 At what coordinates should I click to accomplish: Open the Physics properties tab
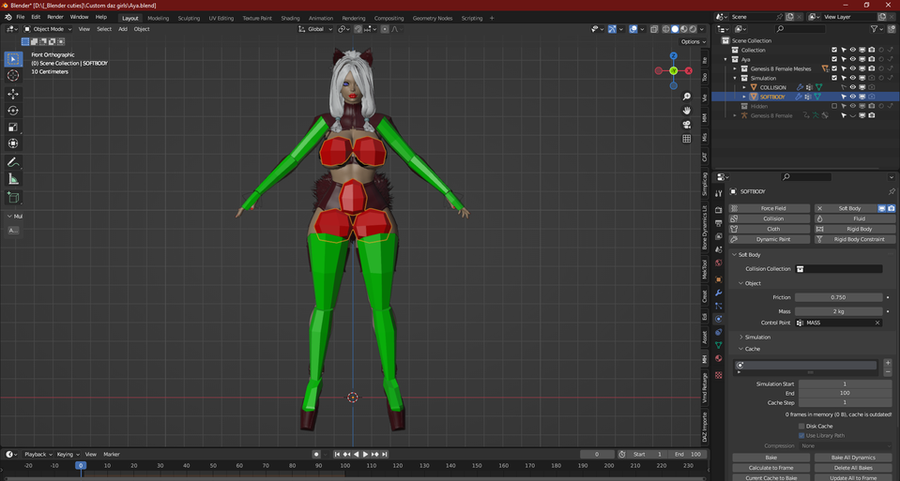point(719,319)
